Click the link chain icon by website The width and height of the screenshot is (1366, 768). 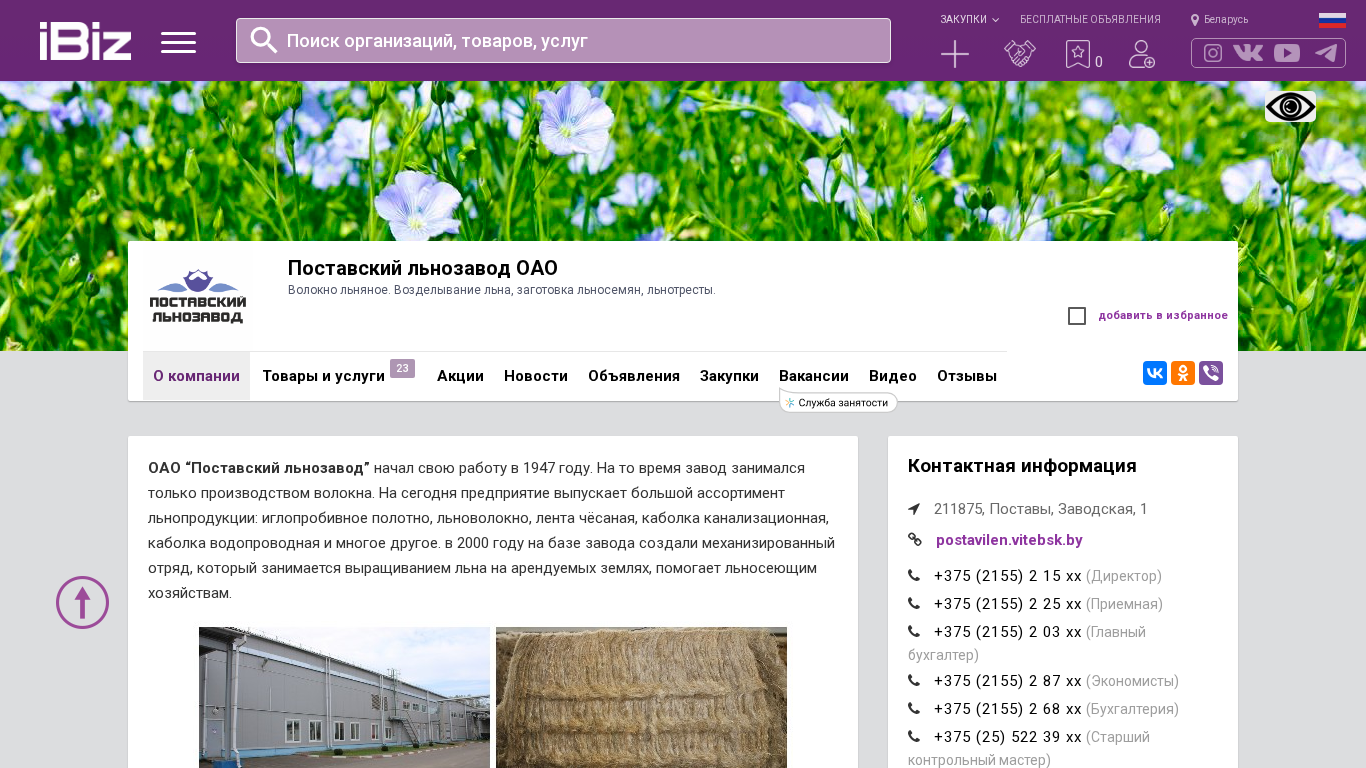point(914,540)
